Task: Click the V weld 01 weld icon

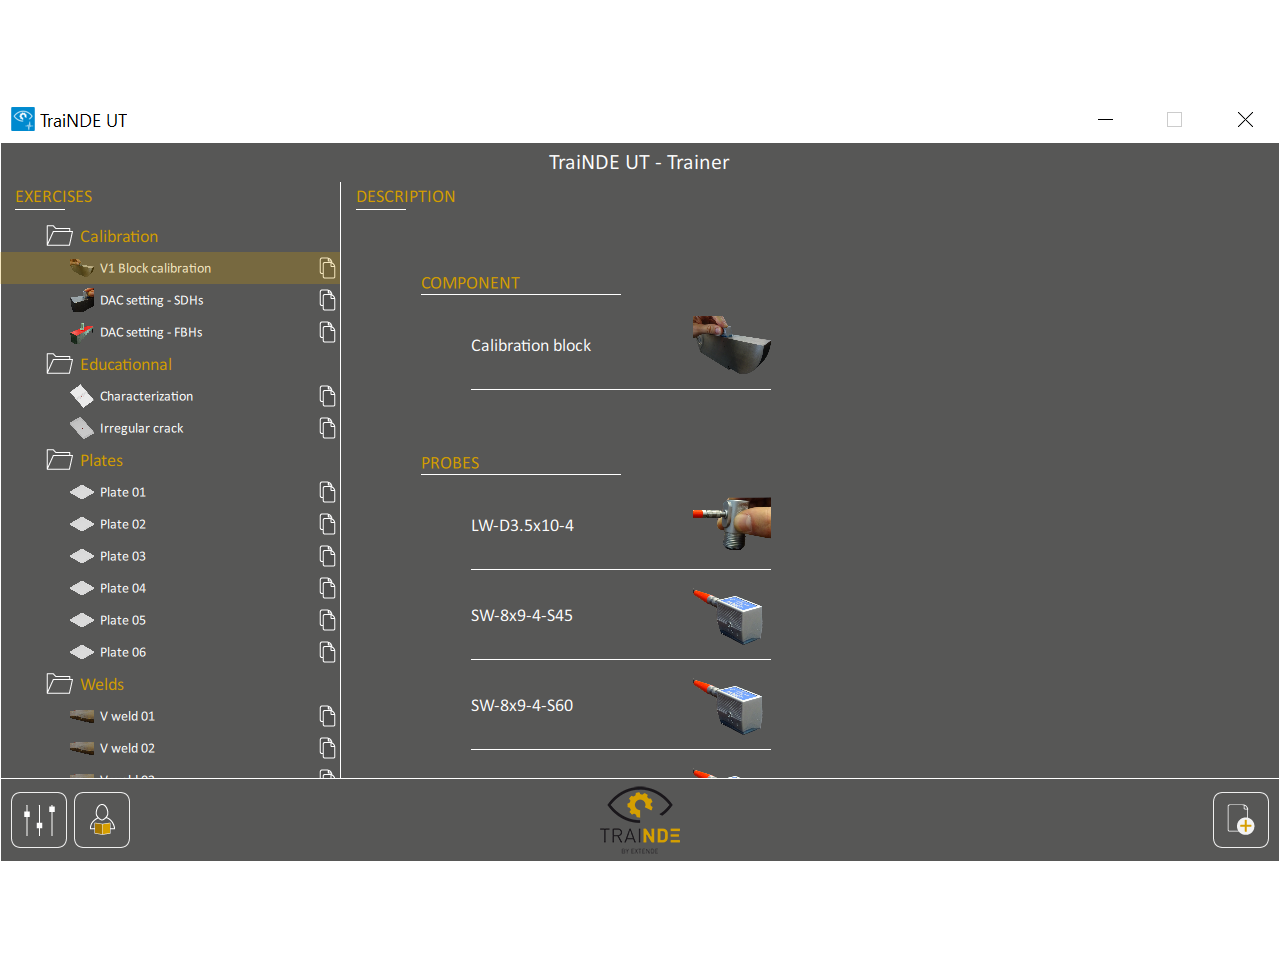Action: click(82, 716)
